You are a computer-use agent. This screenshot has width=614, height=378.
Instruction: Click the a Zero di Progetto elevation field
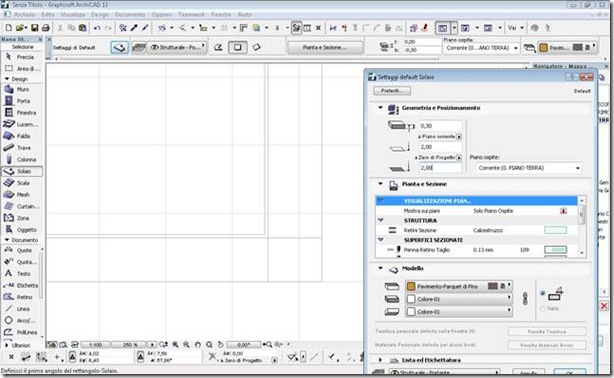441,168
